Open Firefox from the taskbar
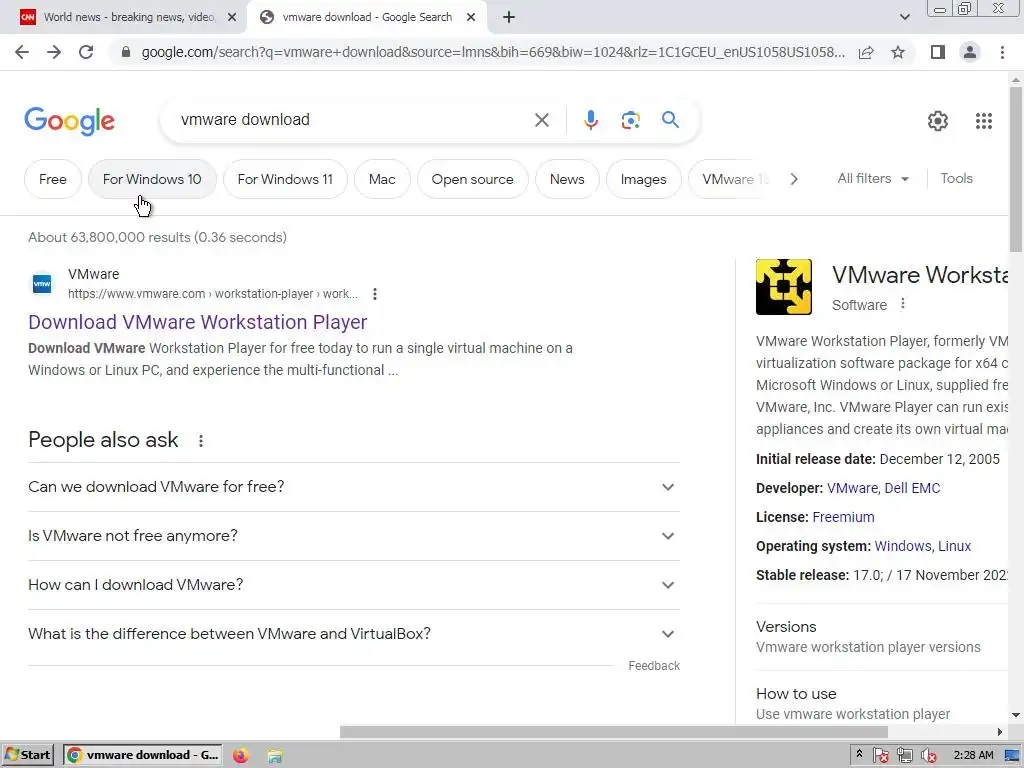The height and width of the screenshot is (768, 1024). coord(240,755)
